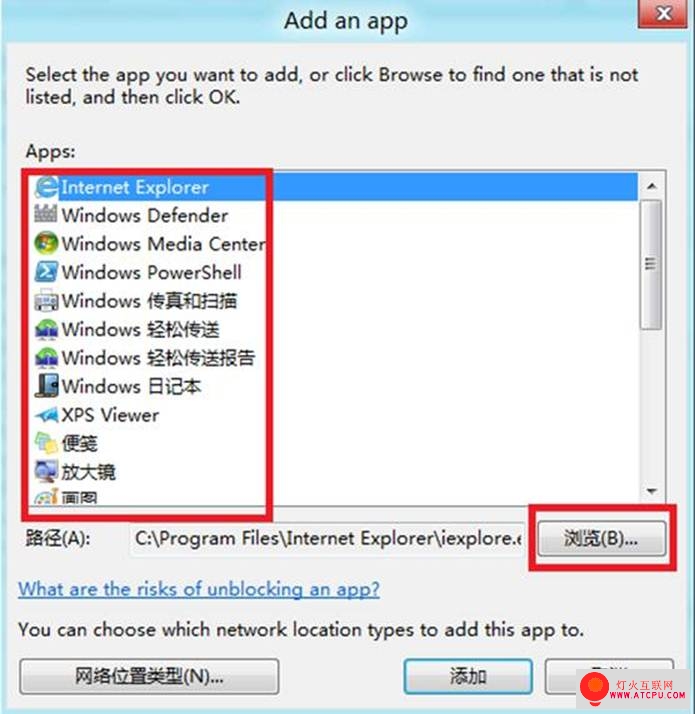Click the apps list up arrow
The width and height of the screenshot is (695, 714).
(652, 186)
